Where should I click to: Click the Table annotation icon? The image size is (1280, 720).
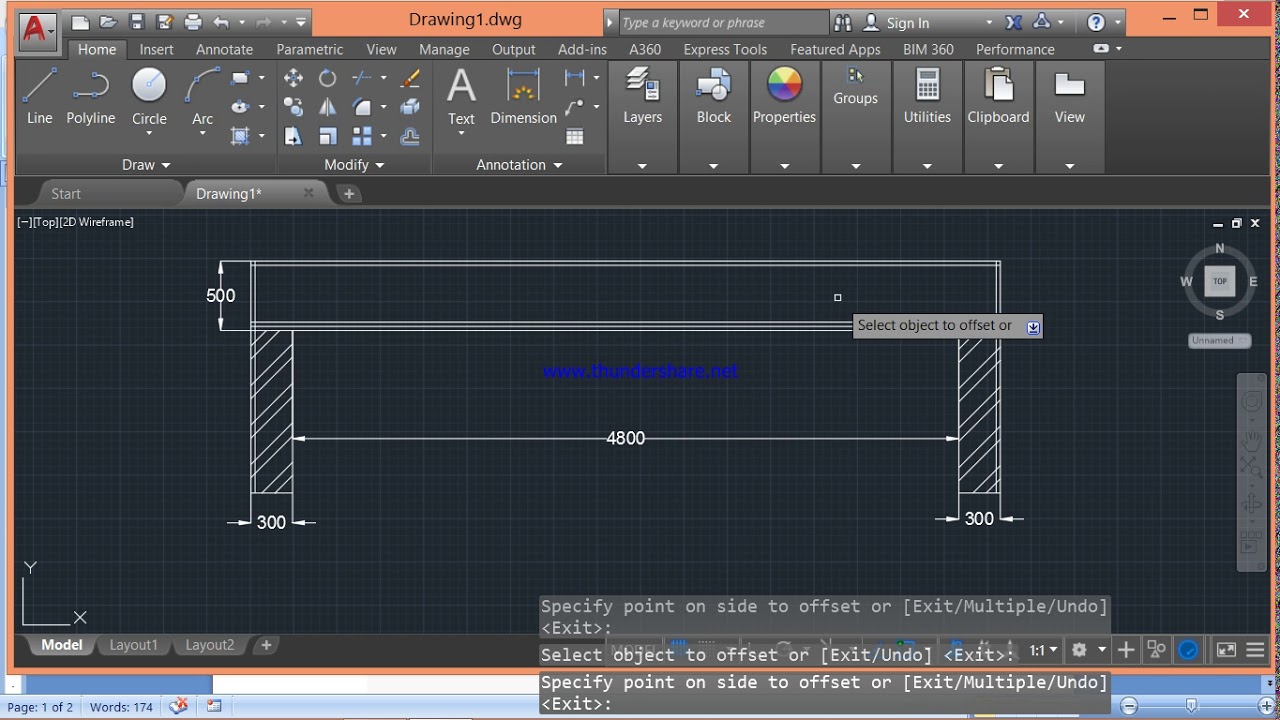tap(574, 136)
